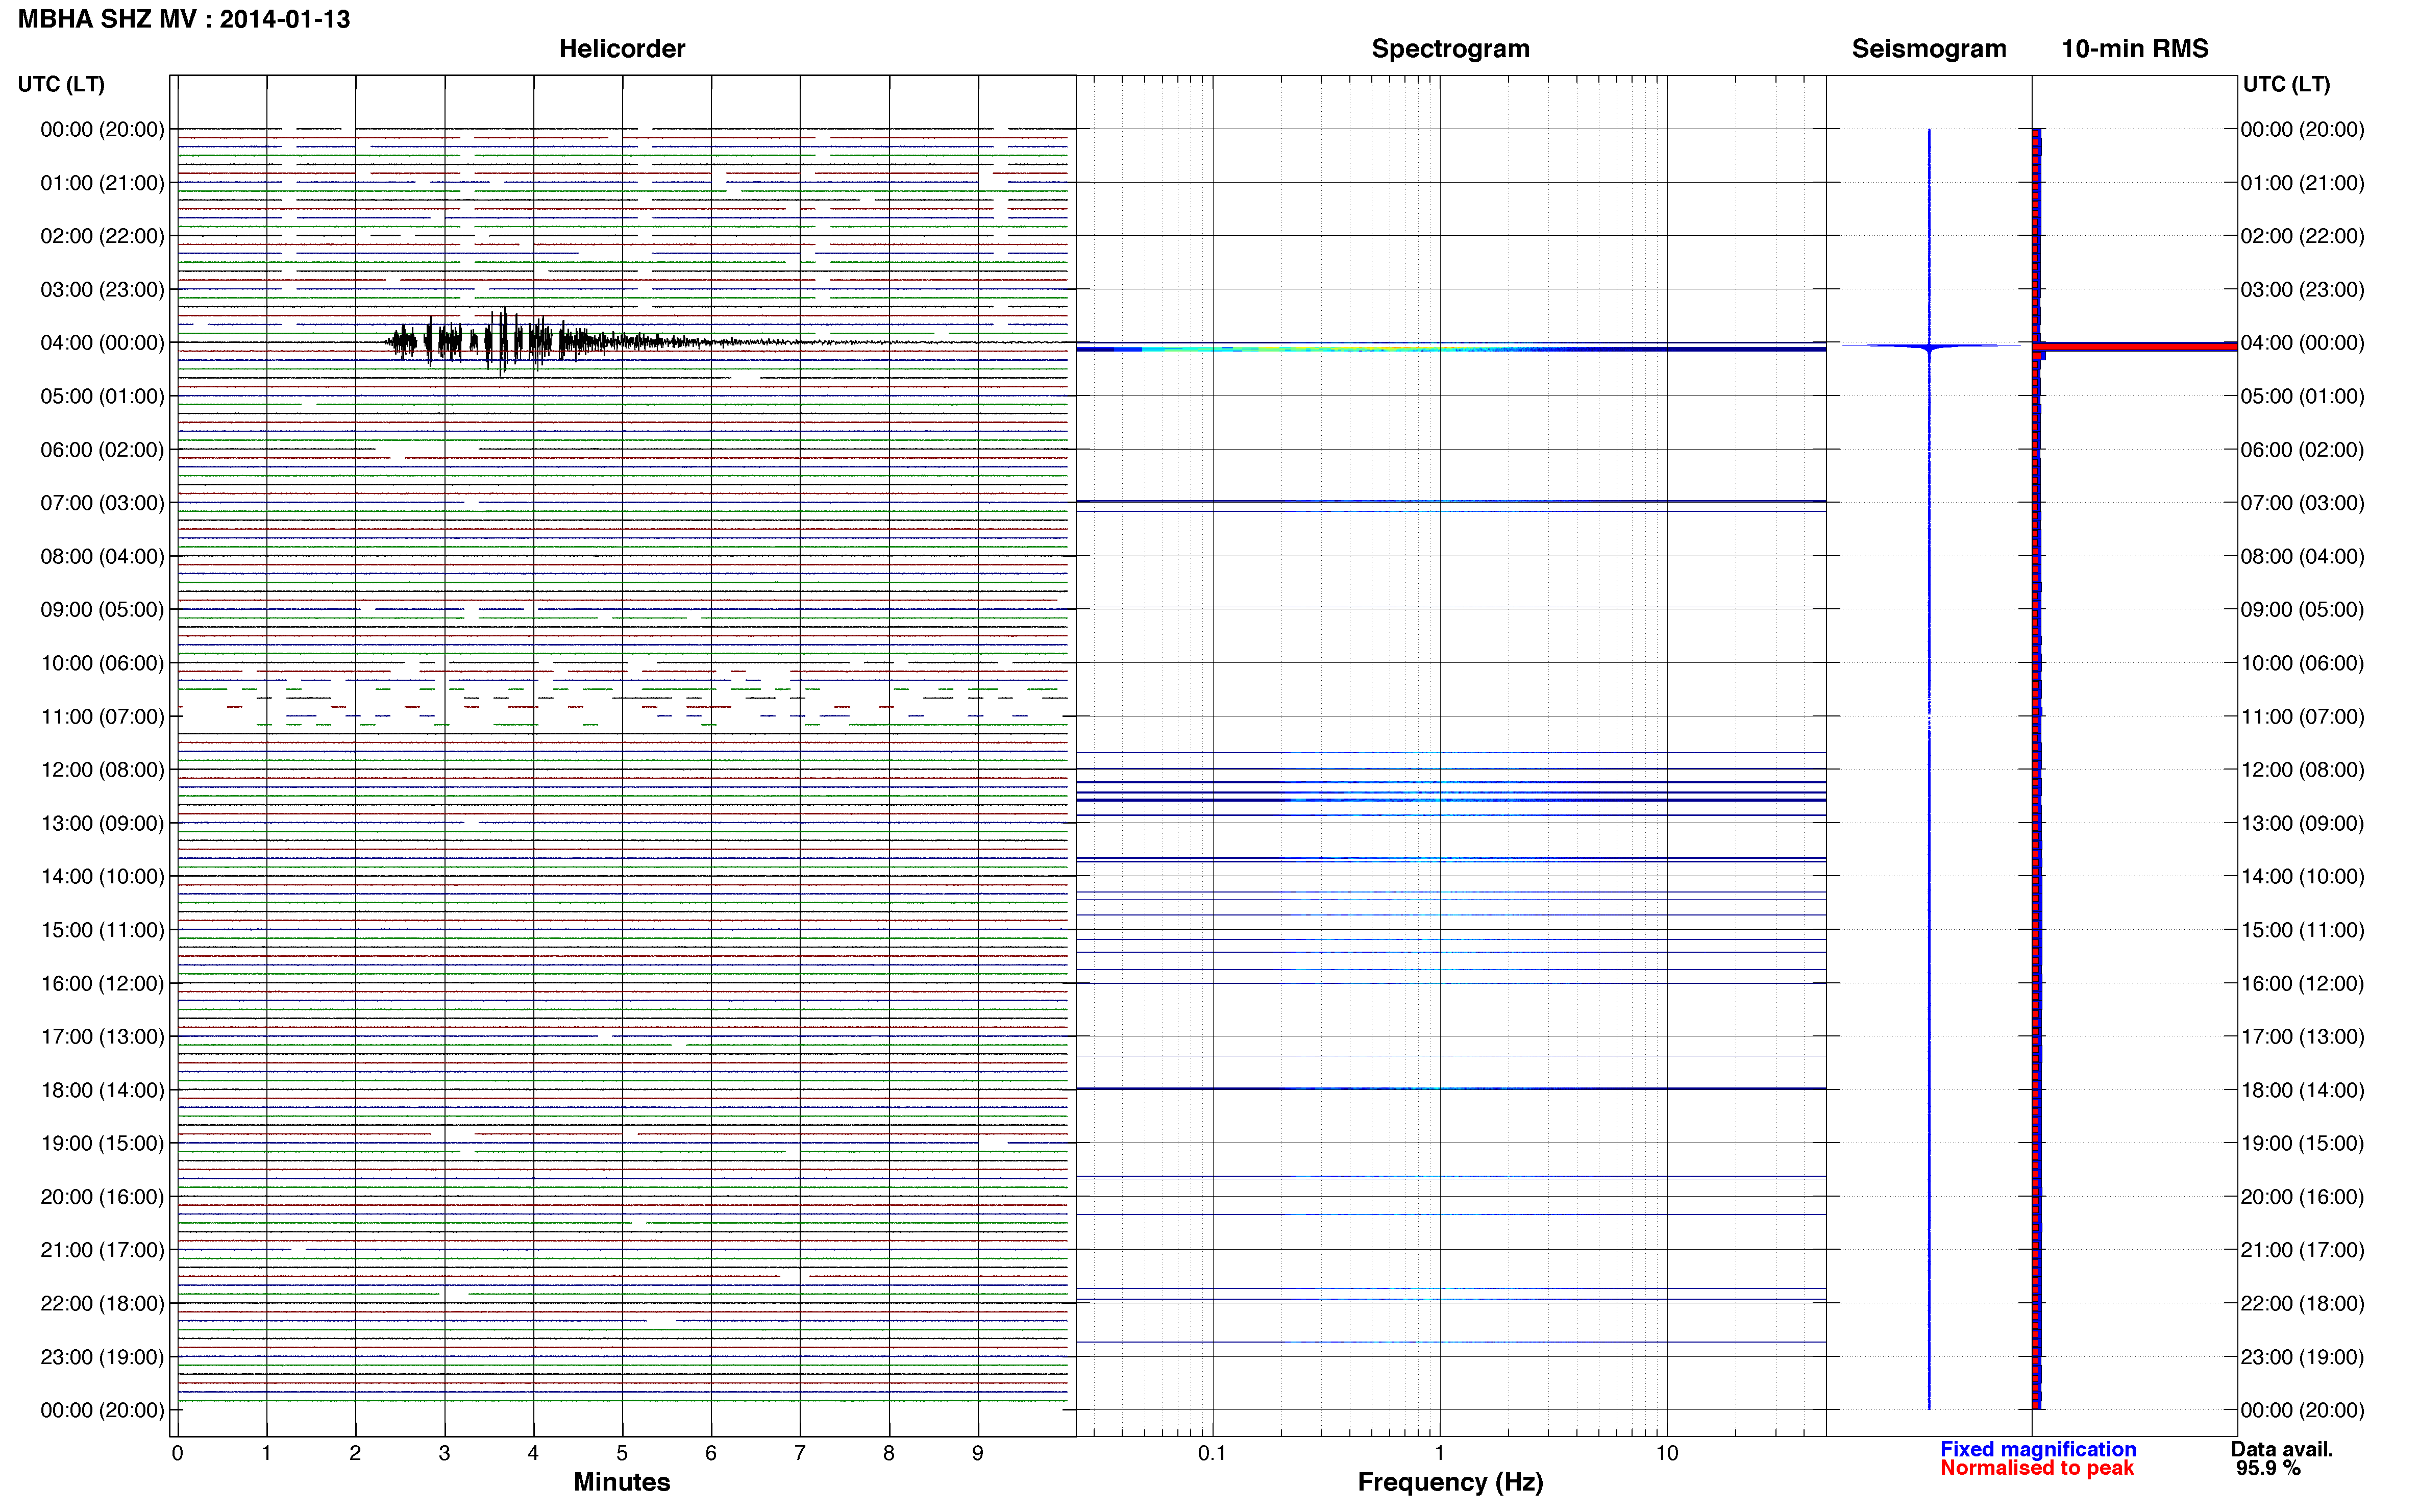Click minute tick label 0 on helicorder axis
2419x1512 pixels.
tap(177, 1454)
